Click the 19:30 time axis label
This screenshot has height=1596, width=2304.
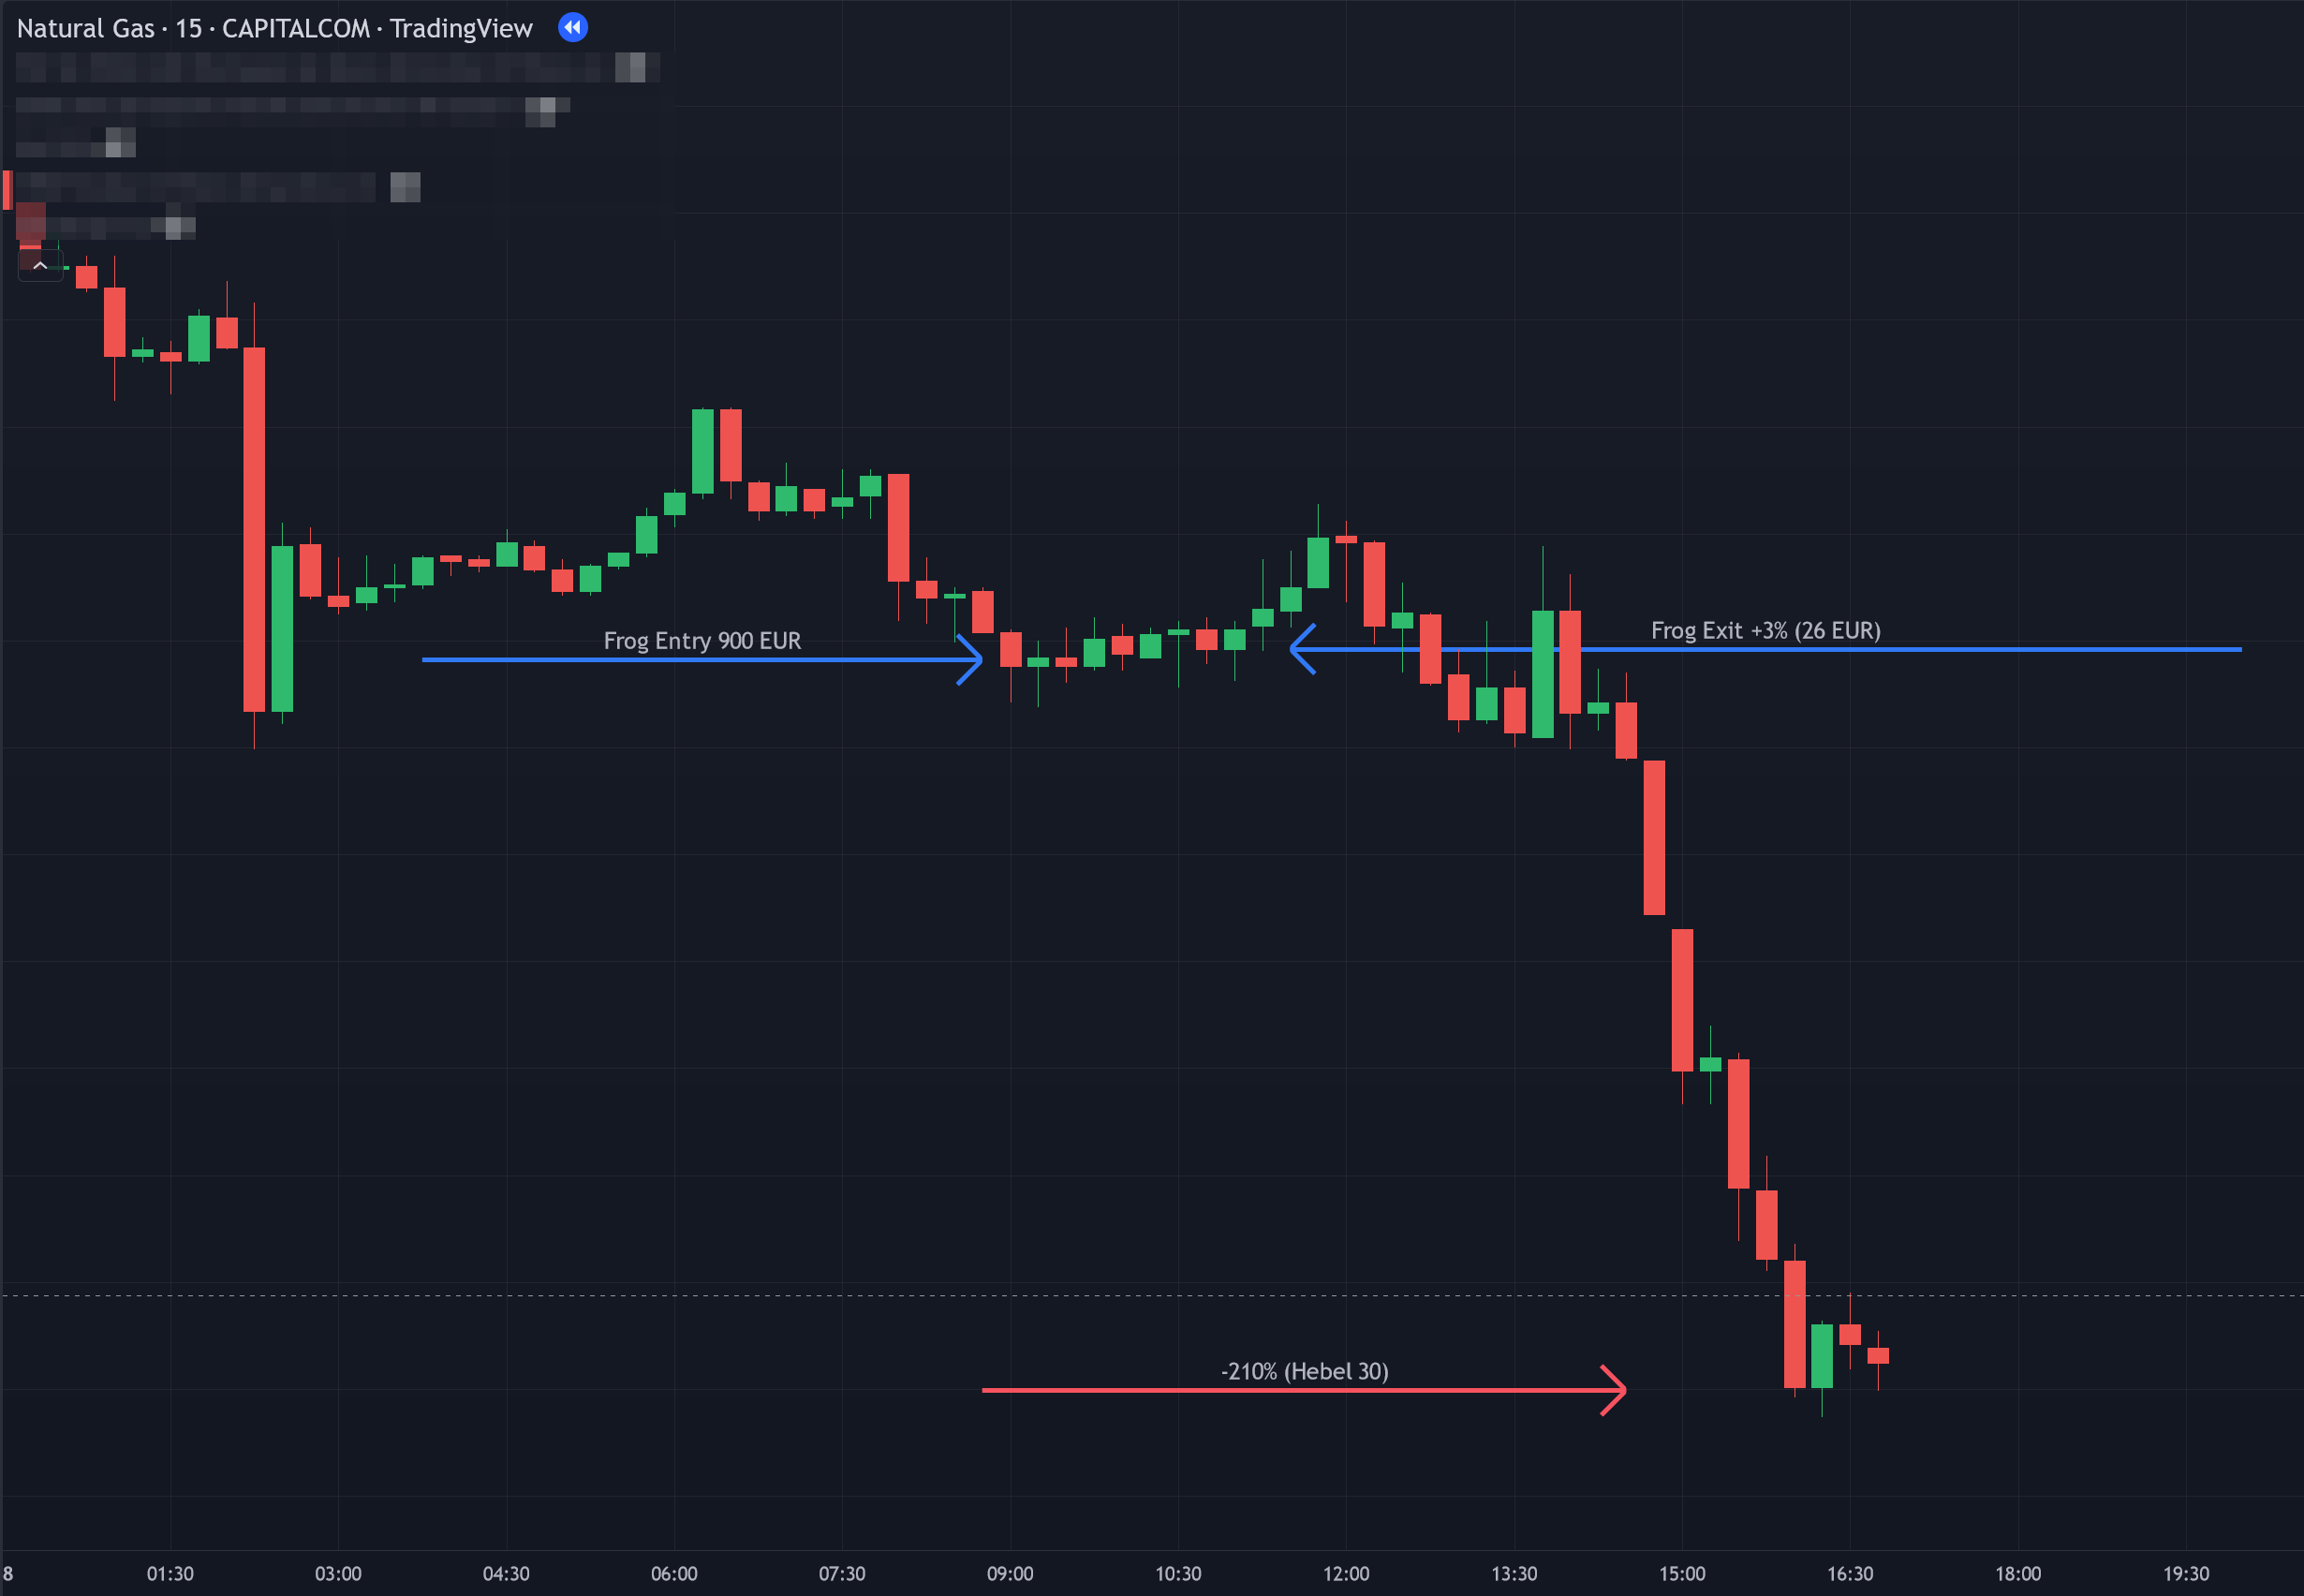(2186, 1574)
